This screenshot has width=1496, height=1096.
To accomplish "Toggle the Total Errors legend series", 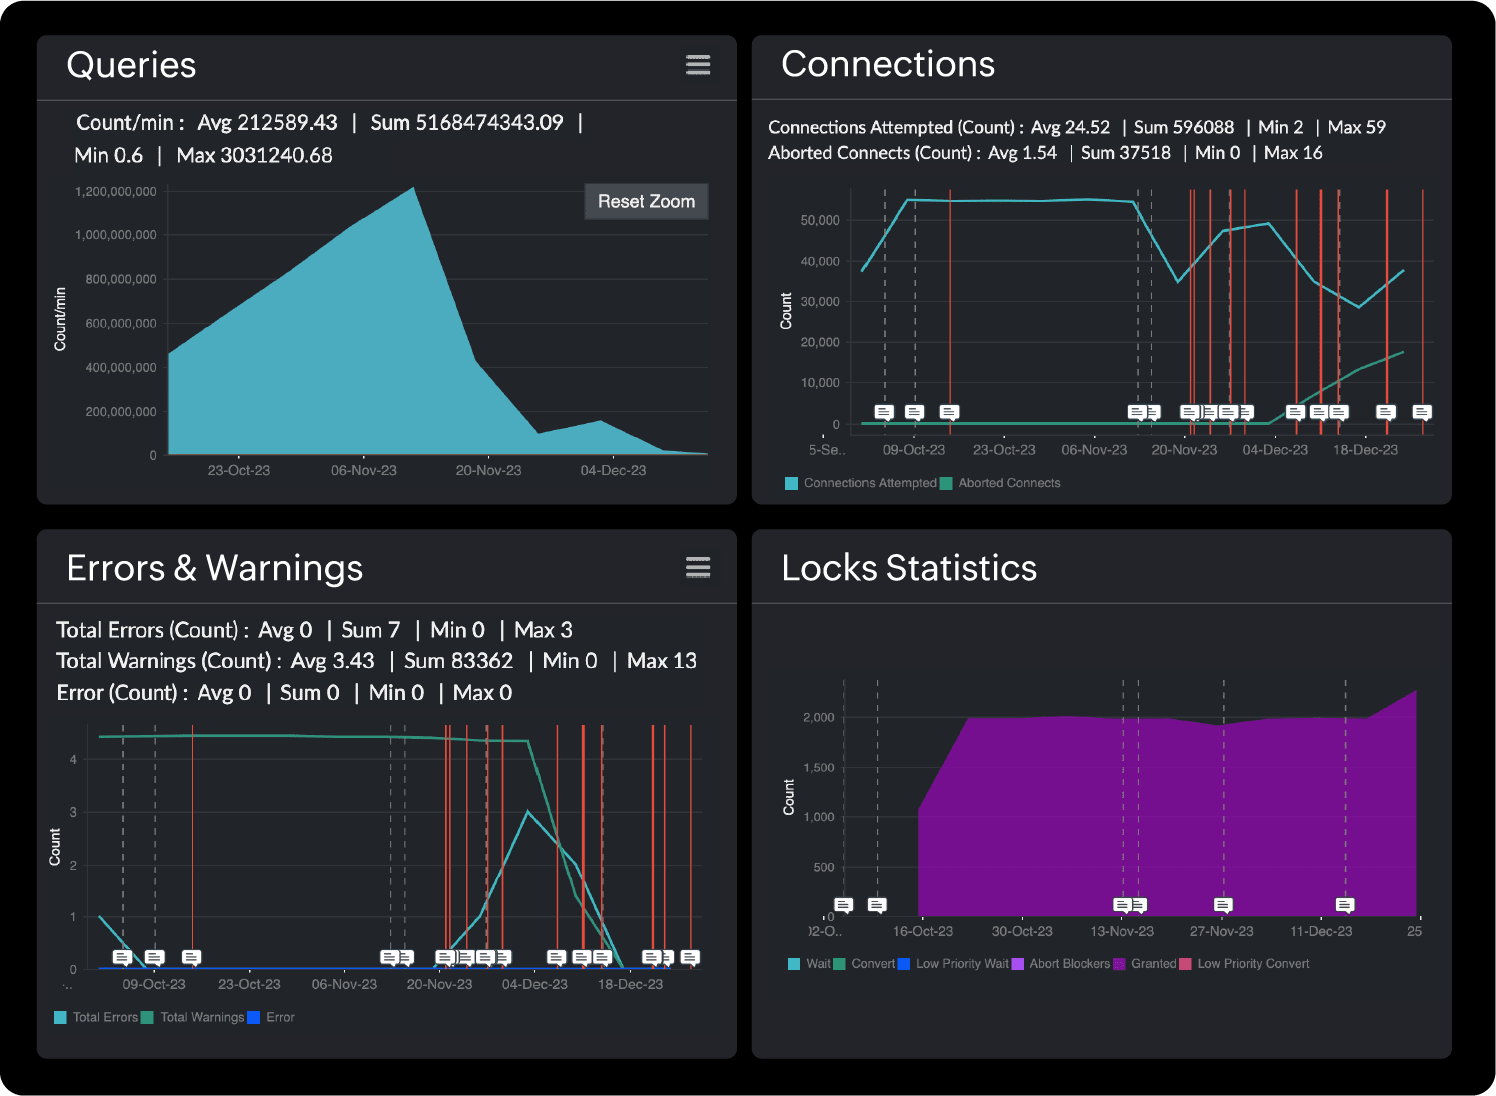I will (x=104, y=1017).
